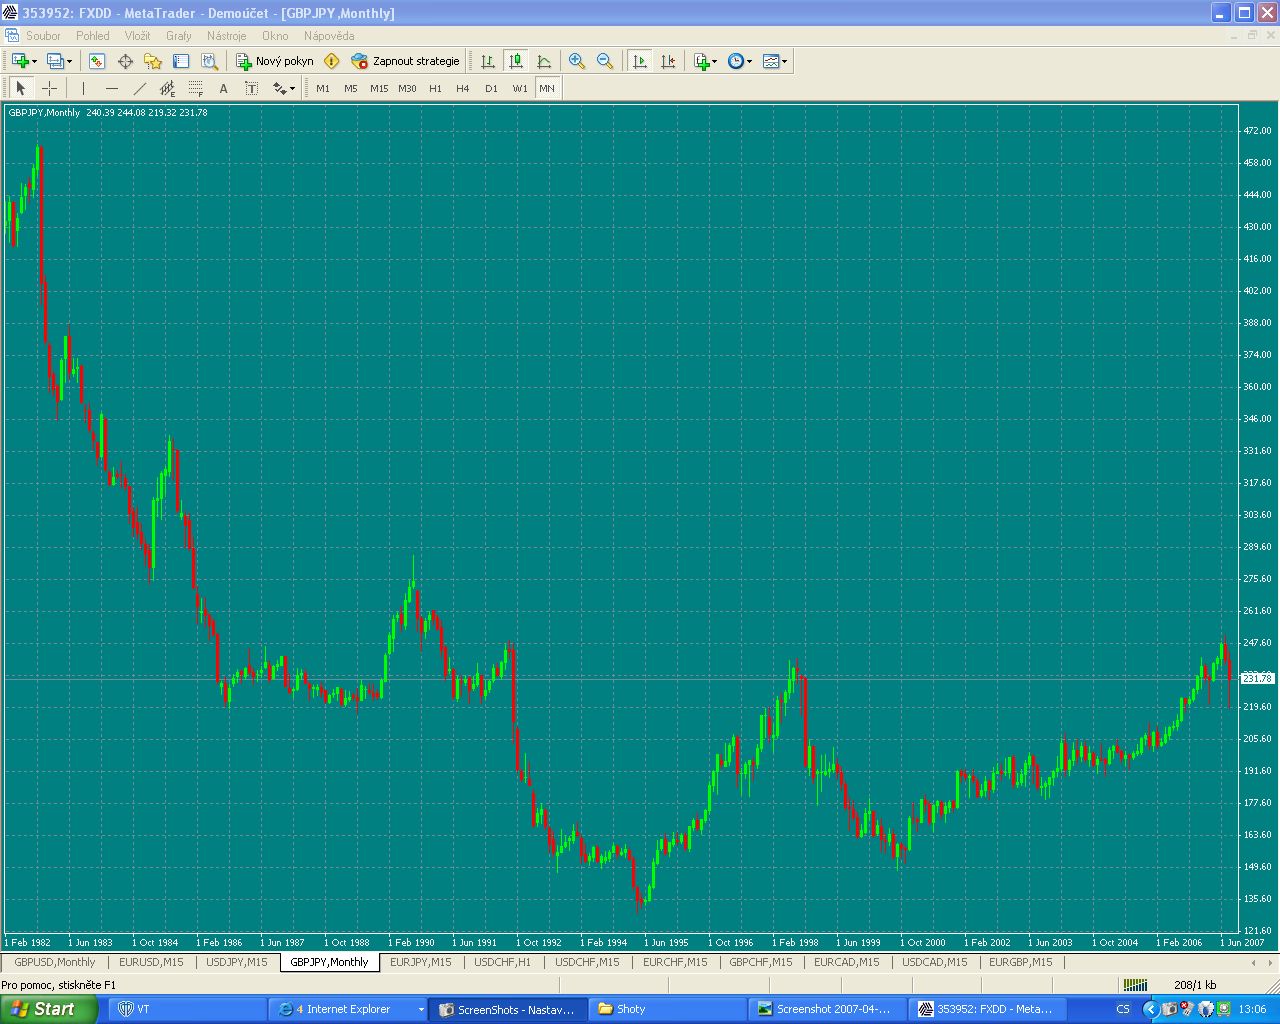Viewport: 1280px width, 1024px height.
Task: Open the chart profiles icon
Action: tap(55, 61)
